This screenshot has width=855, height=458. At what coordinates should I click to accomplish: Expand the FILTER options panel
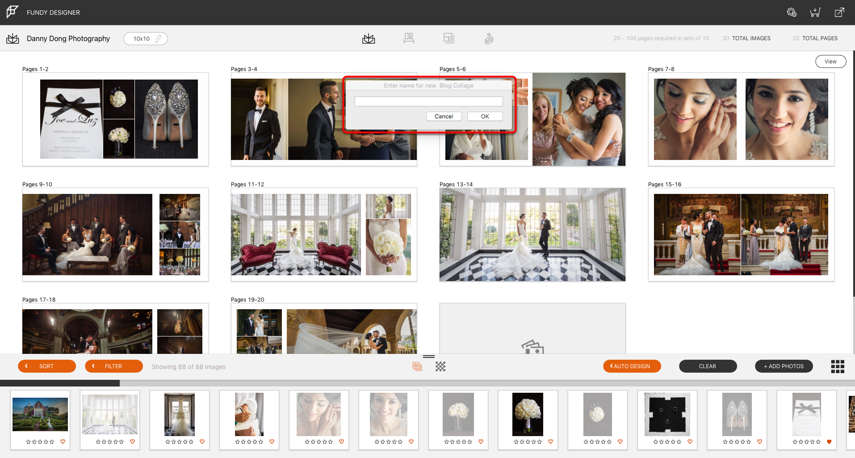(114, 366)
